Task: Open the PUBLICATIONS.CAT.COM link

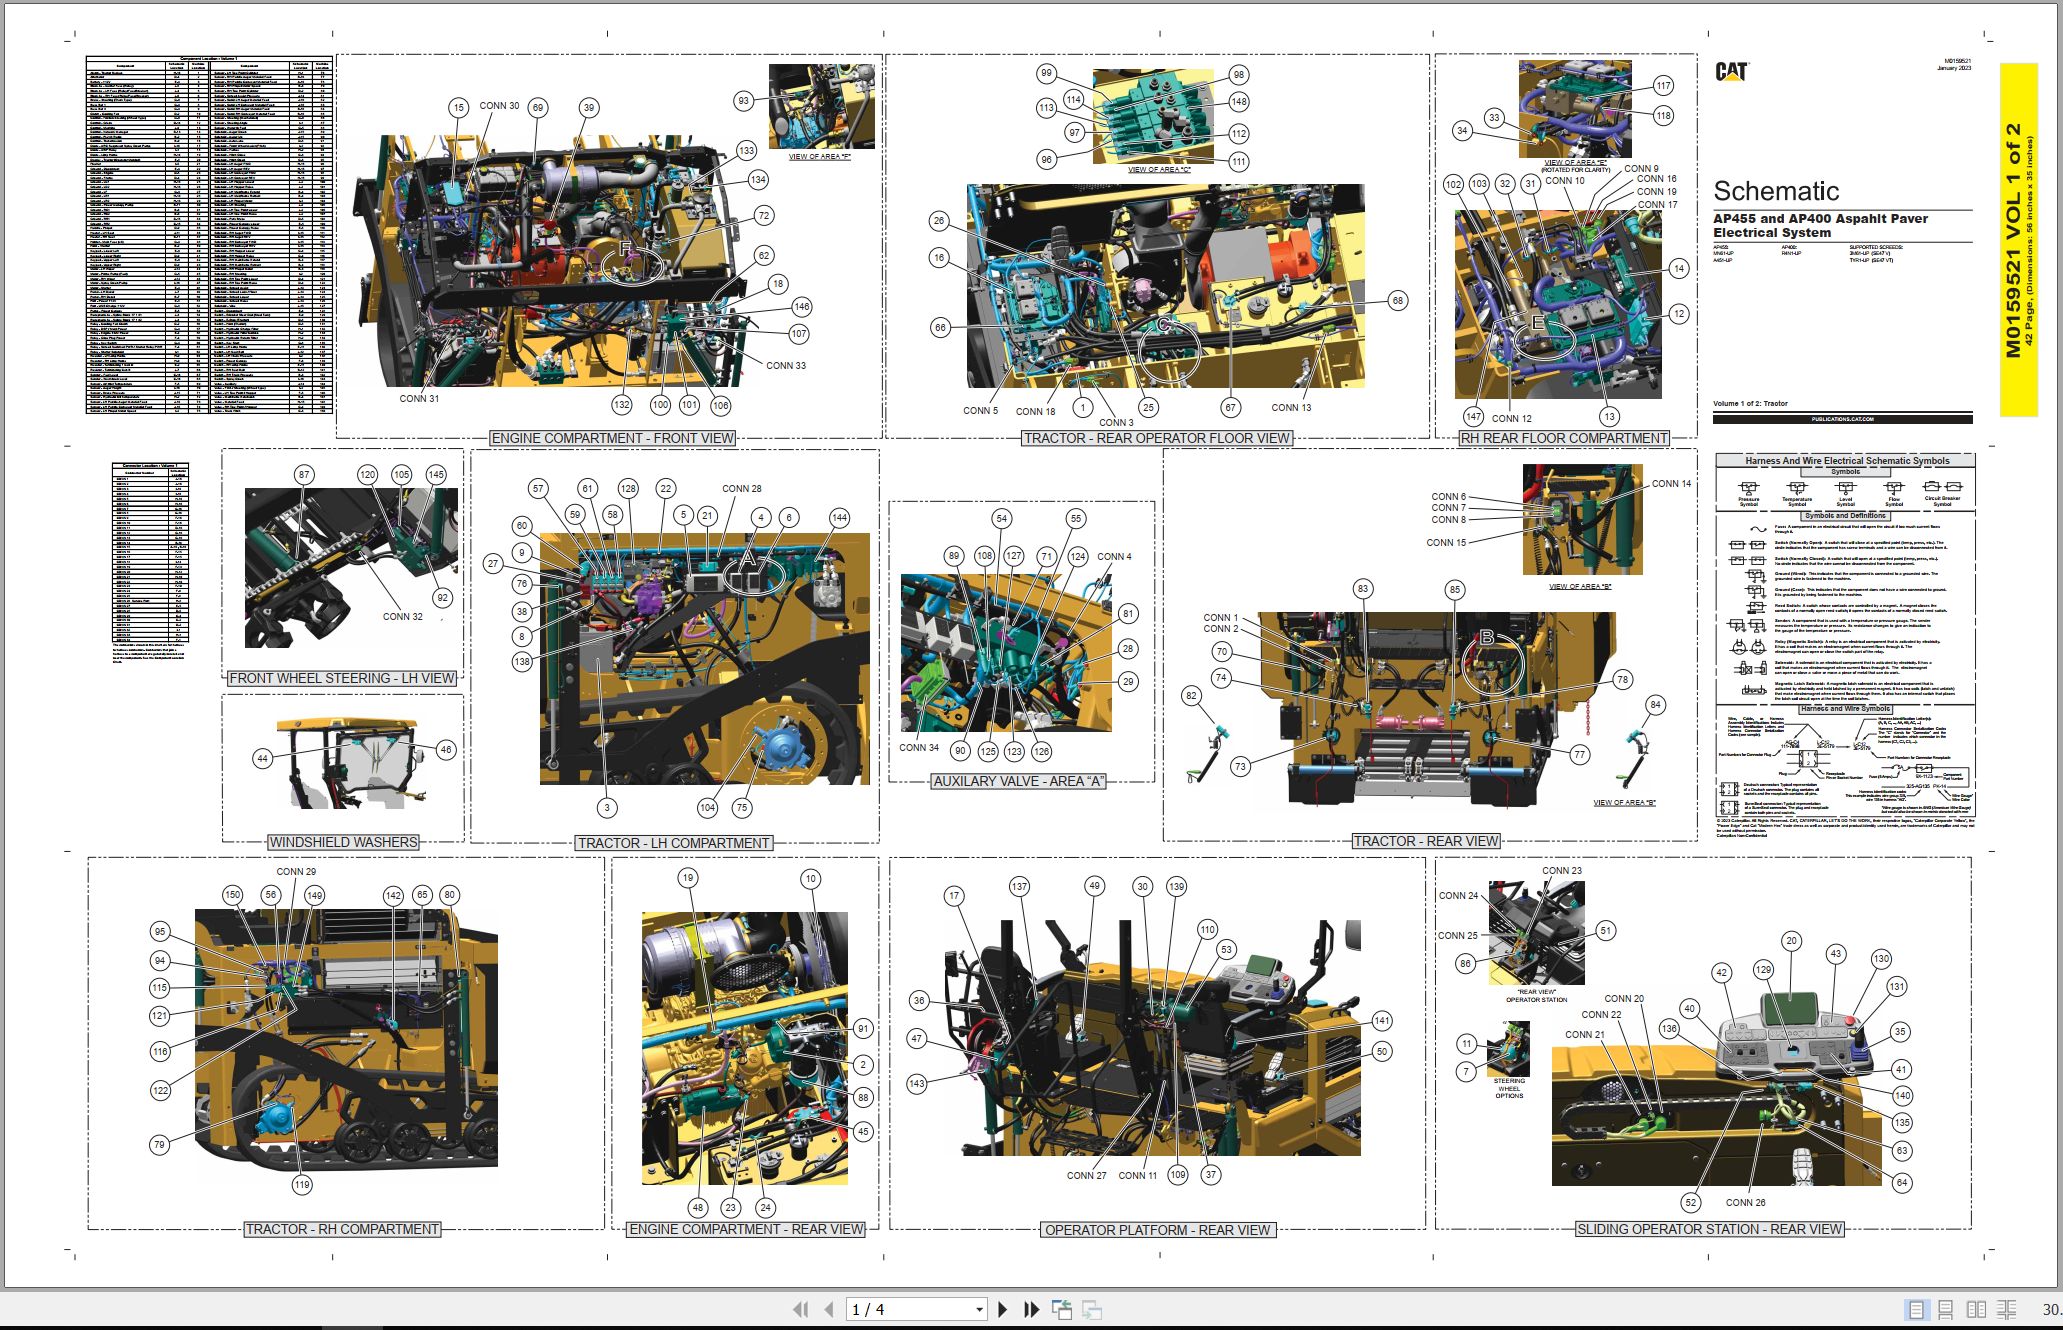Action: [1842, 419]
